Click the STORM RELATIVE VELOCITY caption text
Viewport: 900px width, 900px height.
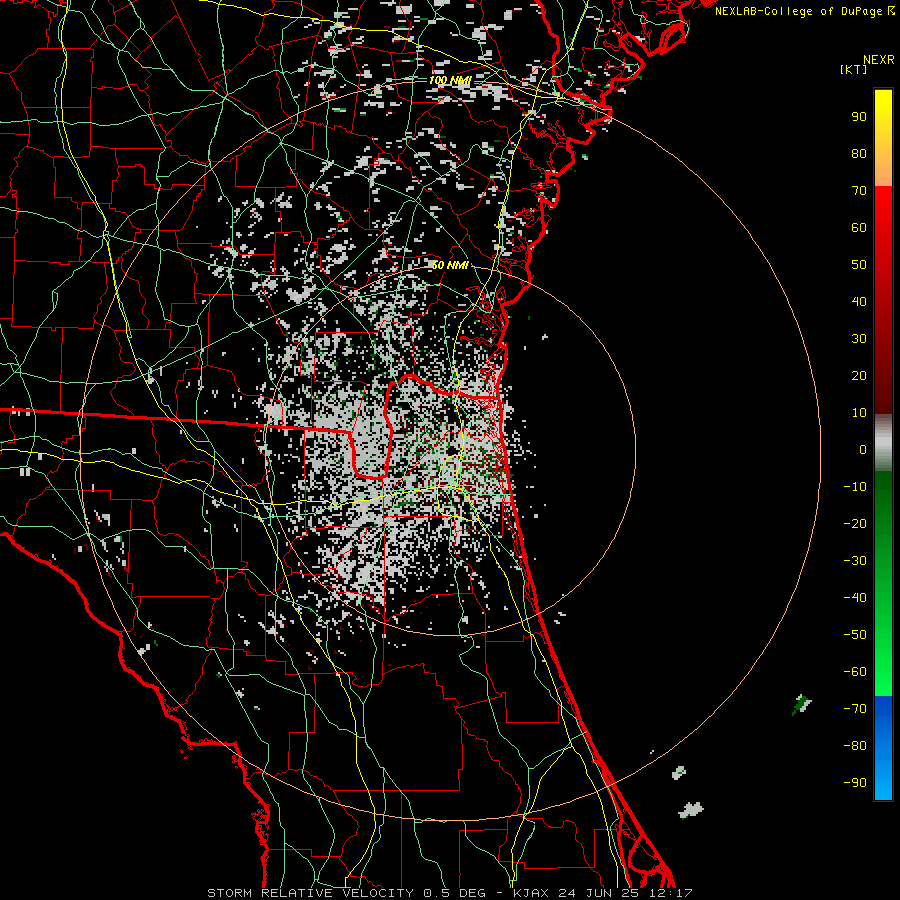coord(310,893)
